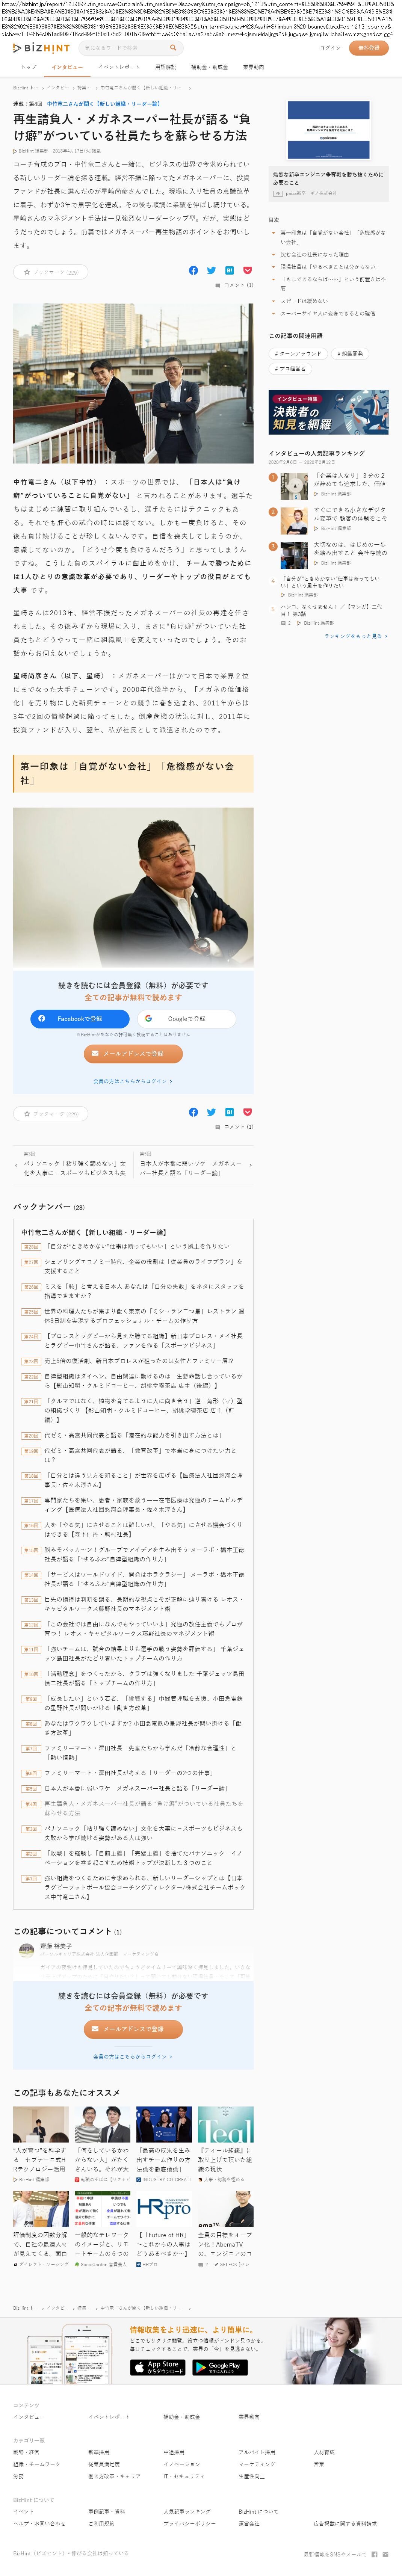Viewport: 402px width, 2576px height.
Task: Open the イベントレポート navigation tab
Action: click(x=119, y=67)
